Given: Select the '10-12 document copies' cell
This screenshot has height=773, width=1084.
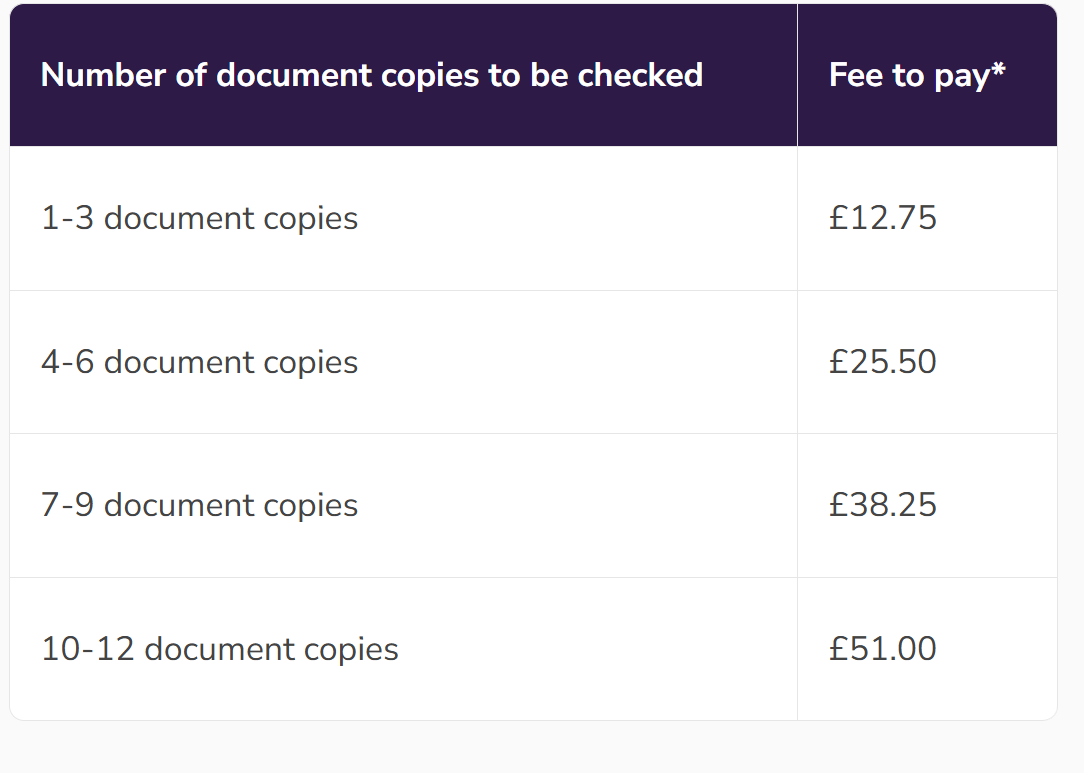Looking at the screenshot, I should 219,649.
